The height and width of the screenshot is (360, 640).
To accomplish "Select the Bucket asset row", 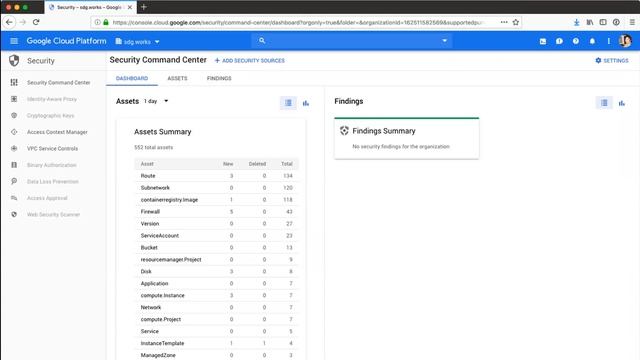I will point(216,247).
